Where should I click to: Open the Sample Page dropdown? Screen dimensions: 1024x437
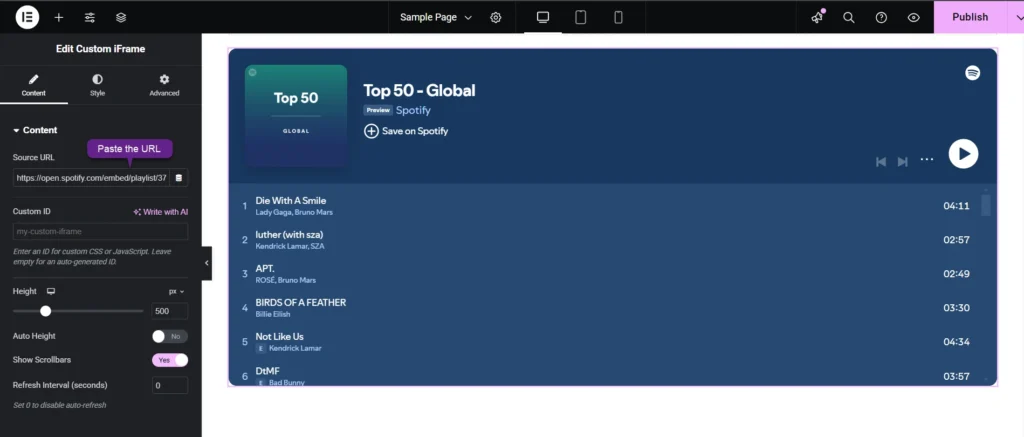pyautogui.click(x=436, y=18)
